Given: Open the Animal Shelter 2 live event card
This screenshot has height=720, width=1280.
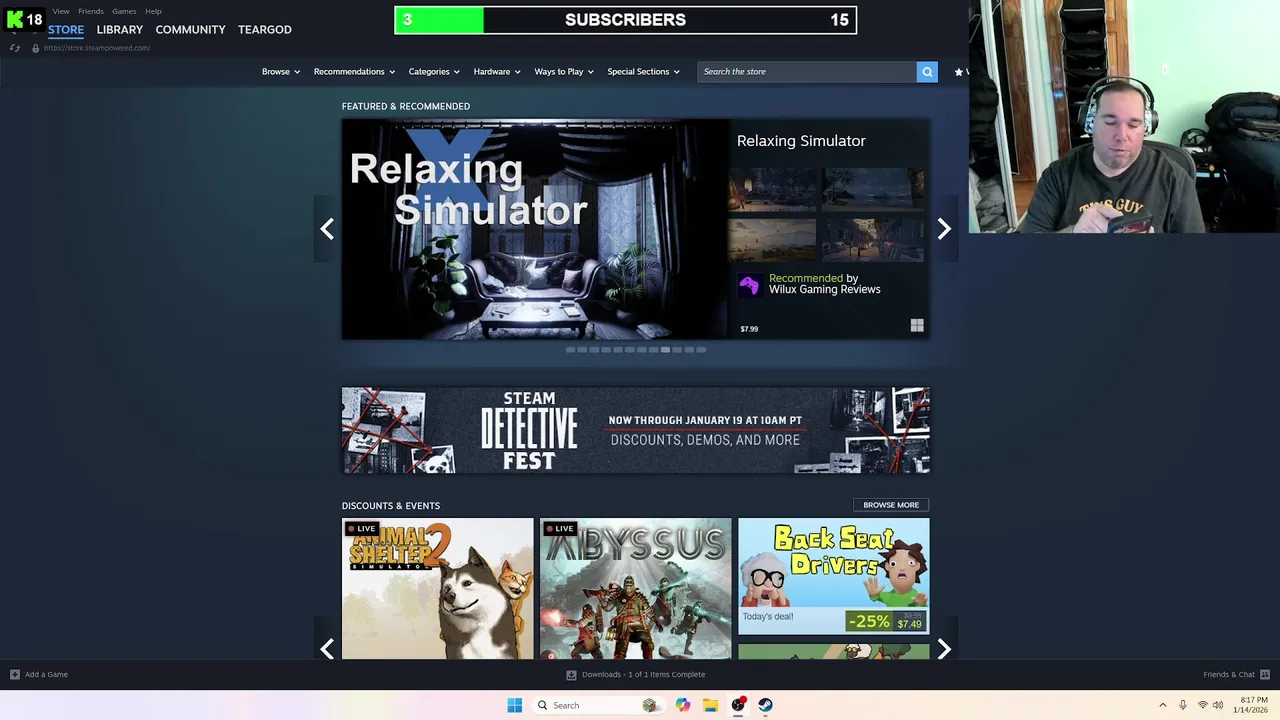Looking at the screenshot, I should coord(438,588).
